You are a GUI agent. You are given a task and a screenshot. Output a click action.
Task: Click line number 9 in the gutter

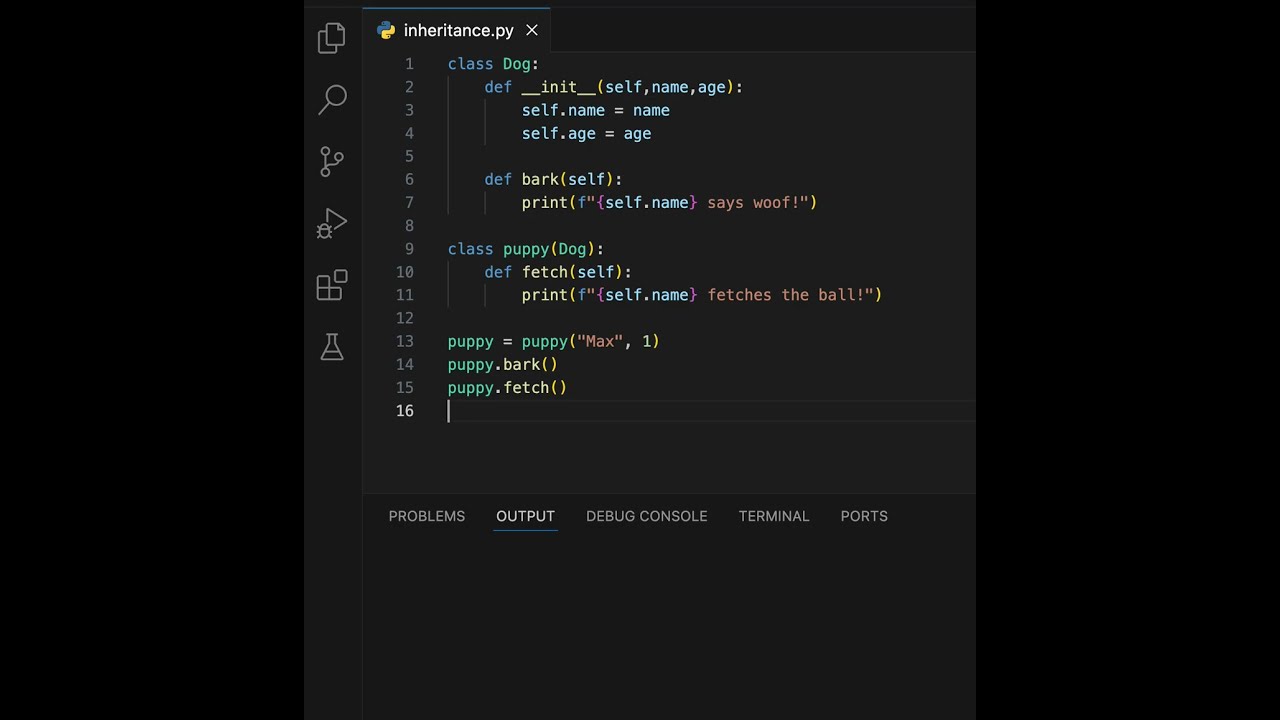point(409,249)
